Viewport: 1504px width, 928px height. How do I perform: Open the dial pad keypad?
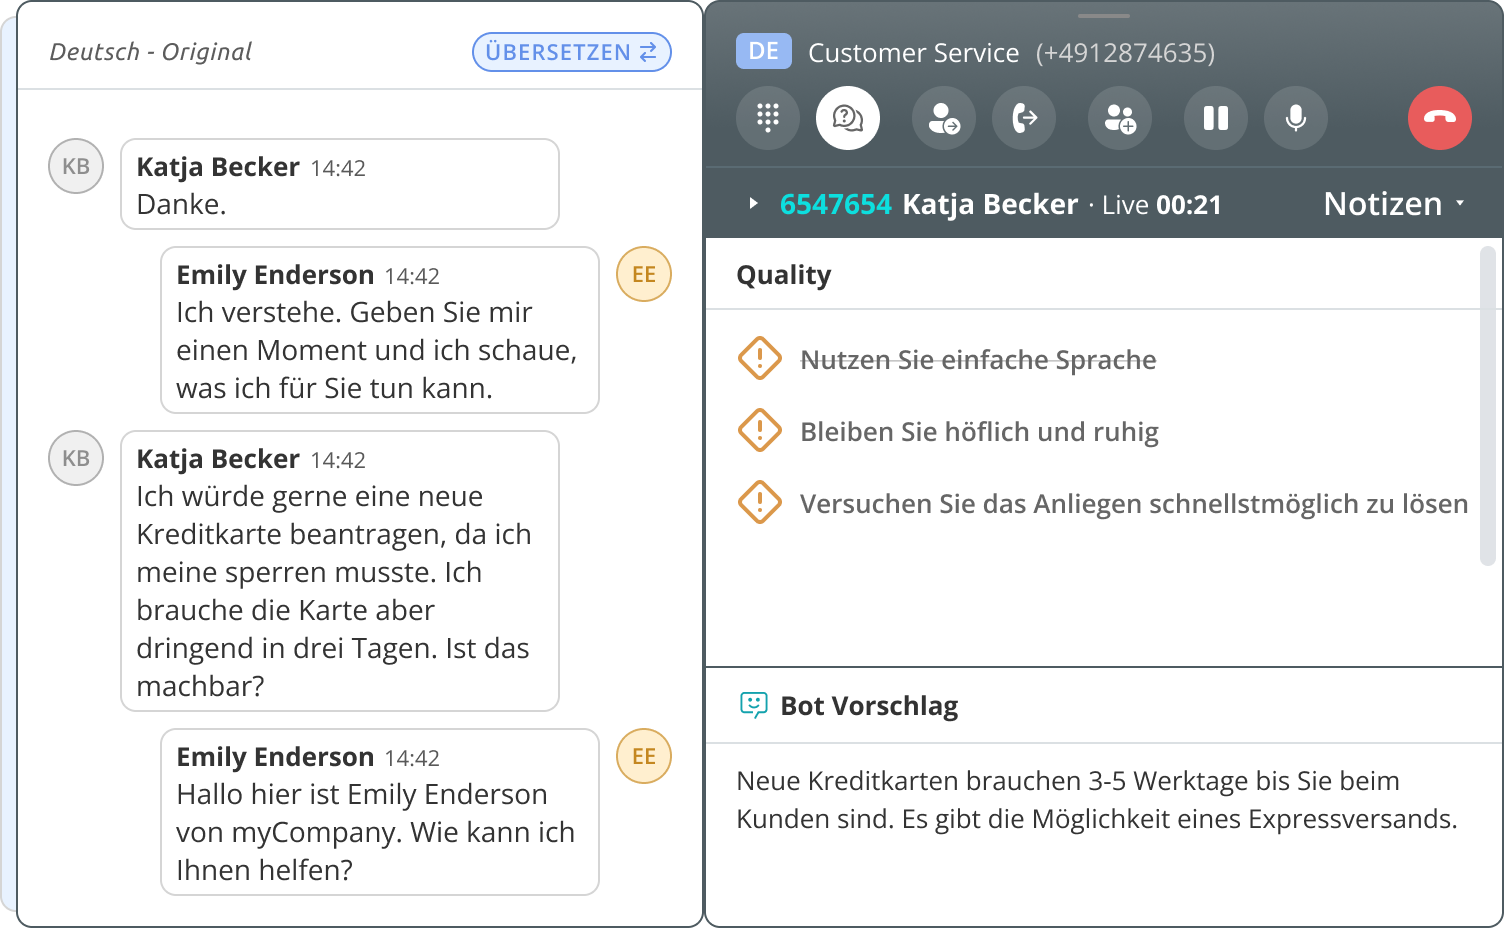pyautogui.click(x=767, y=118)
